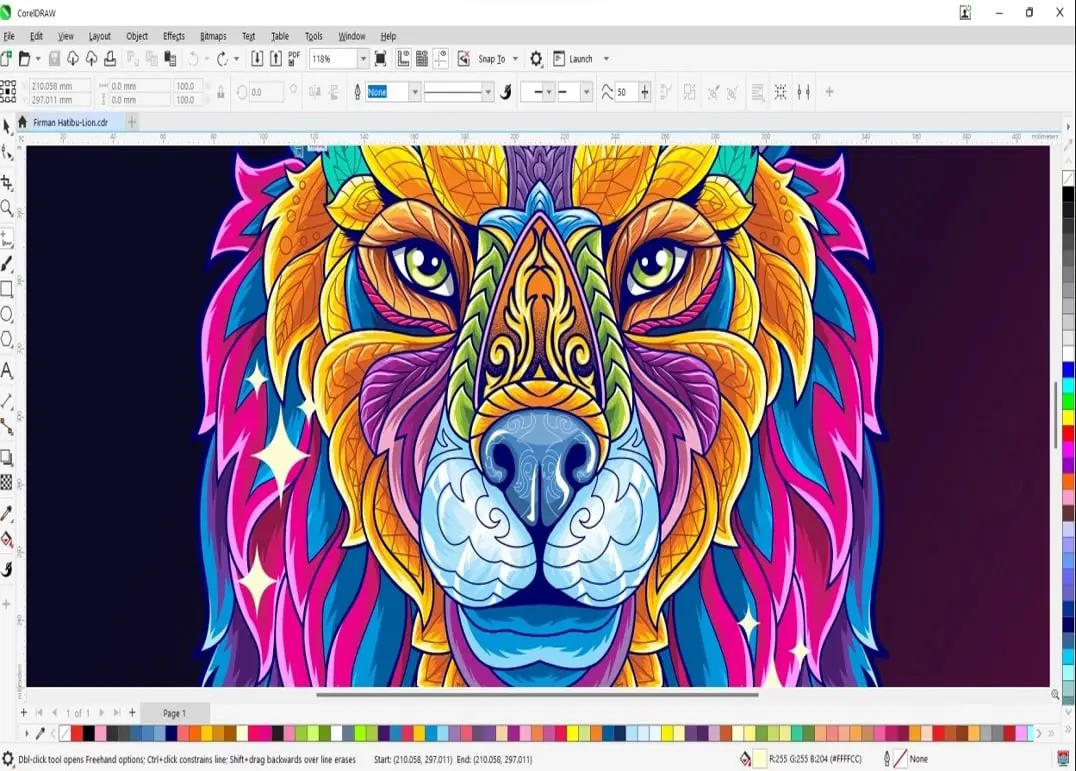Select the Page 1 tab
The image size is (1076, 771).
pos(174,713)
